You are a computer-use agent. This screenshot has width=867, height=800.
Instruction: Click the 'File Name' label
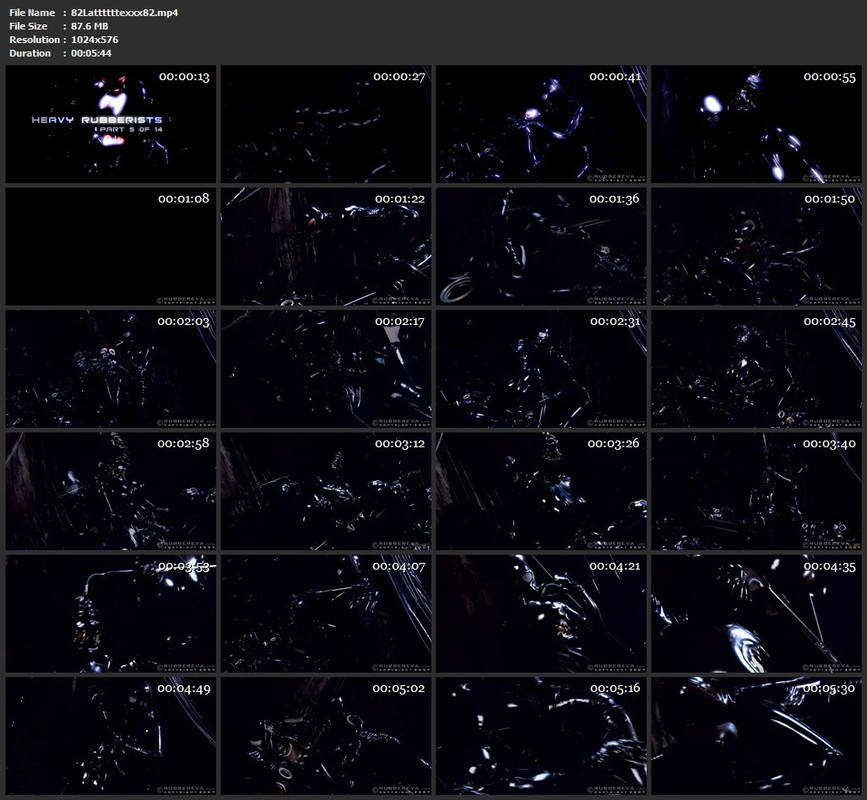click(x=32, y=12)
